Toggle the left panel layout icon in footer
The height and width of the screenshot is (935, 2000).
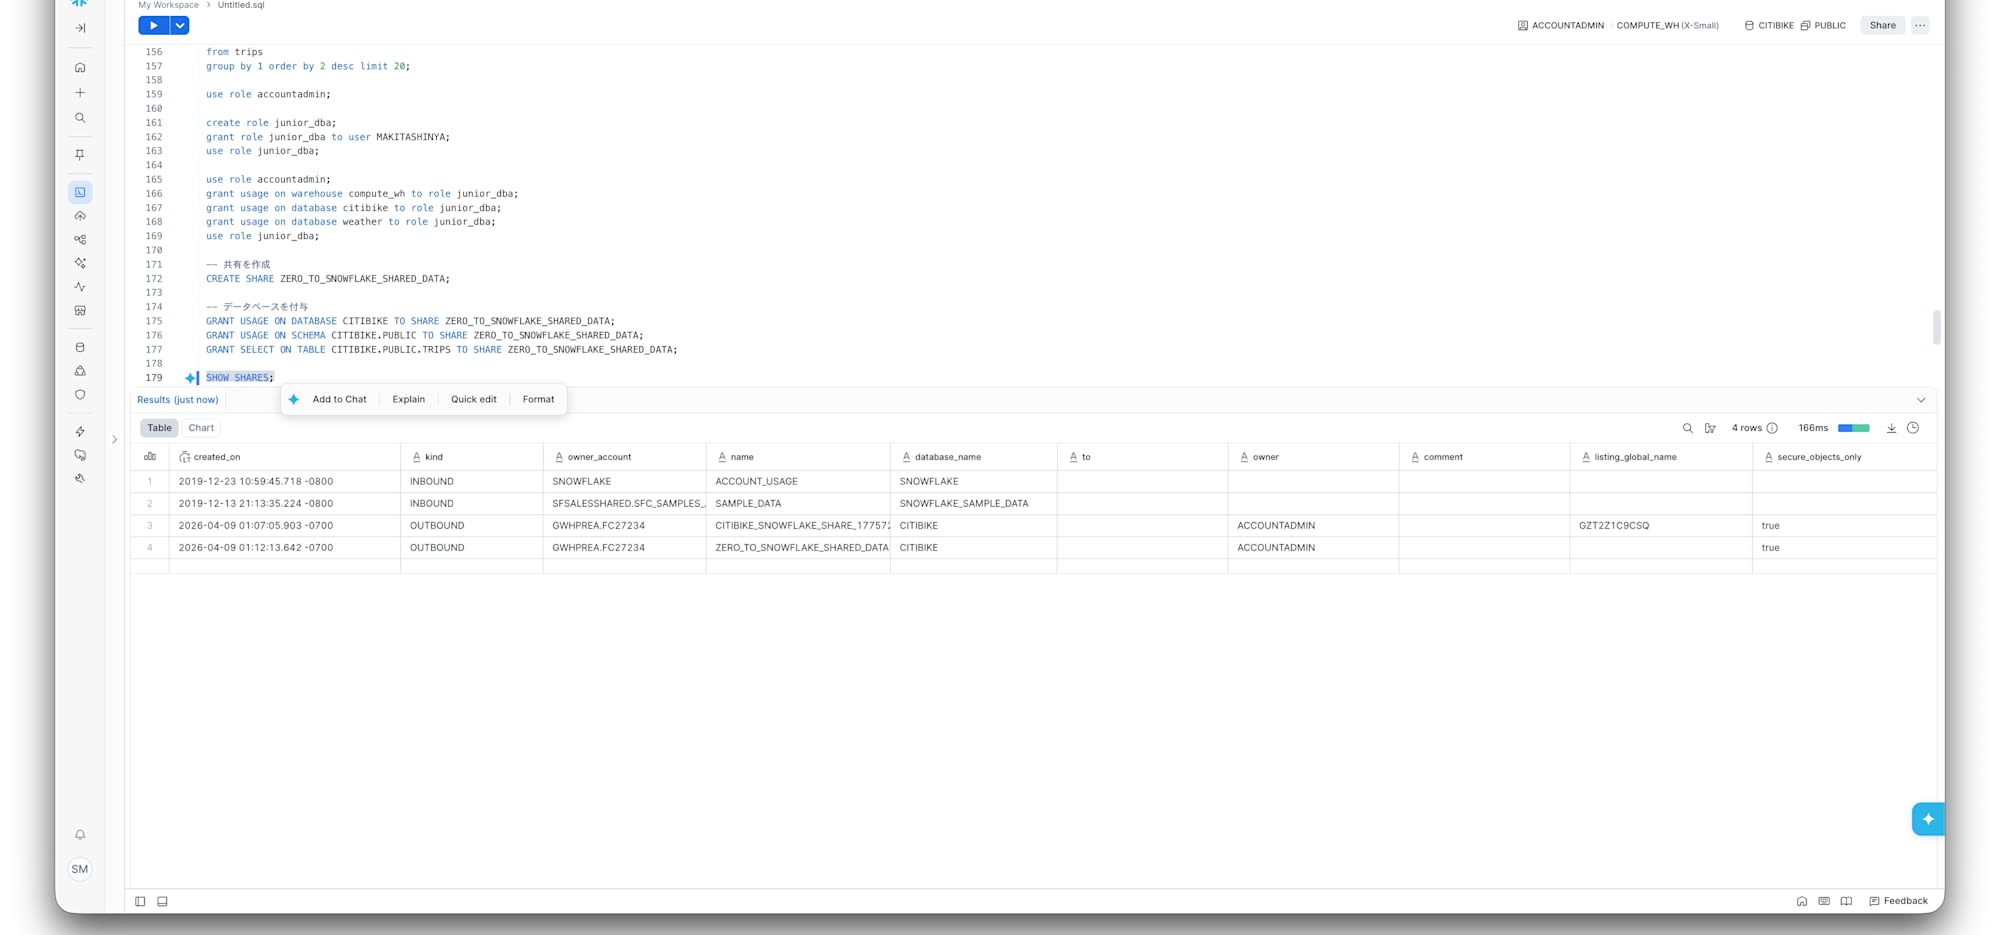140,901
